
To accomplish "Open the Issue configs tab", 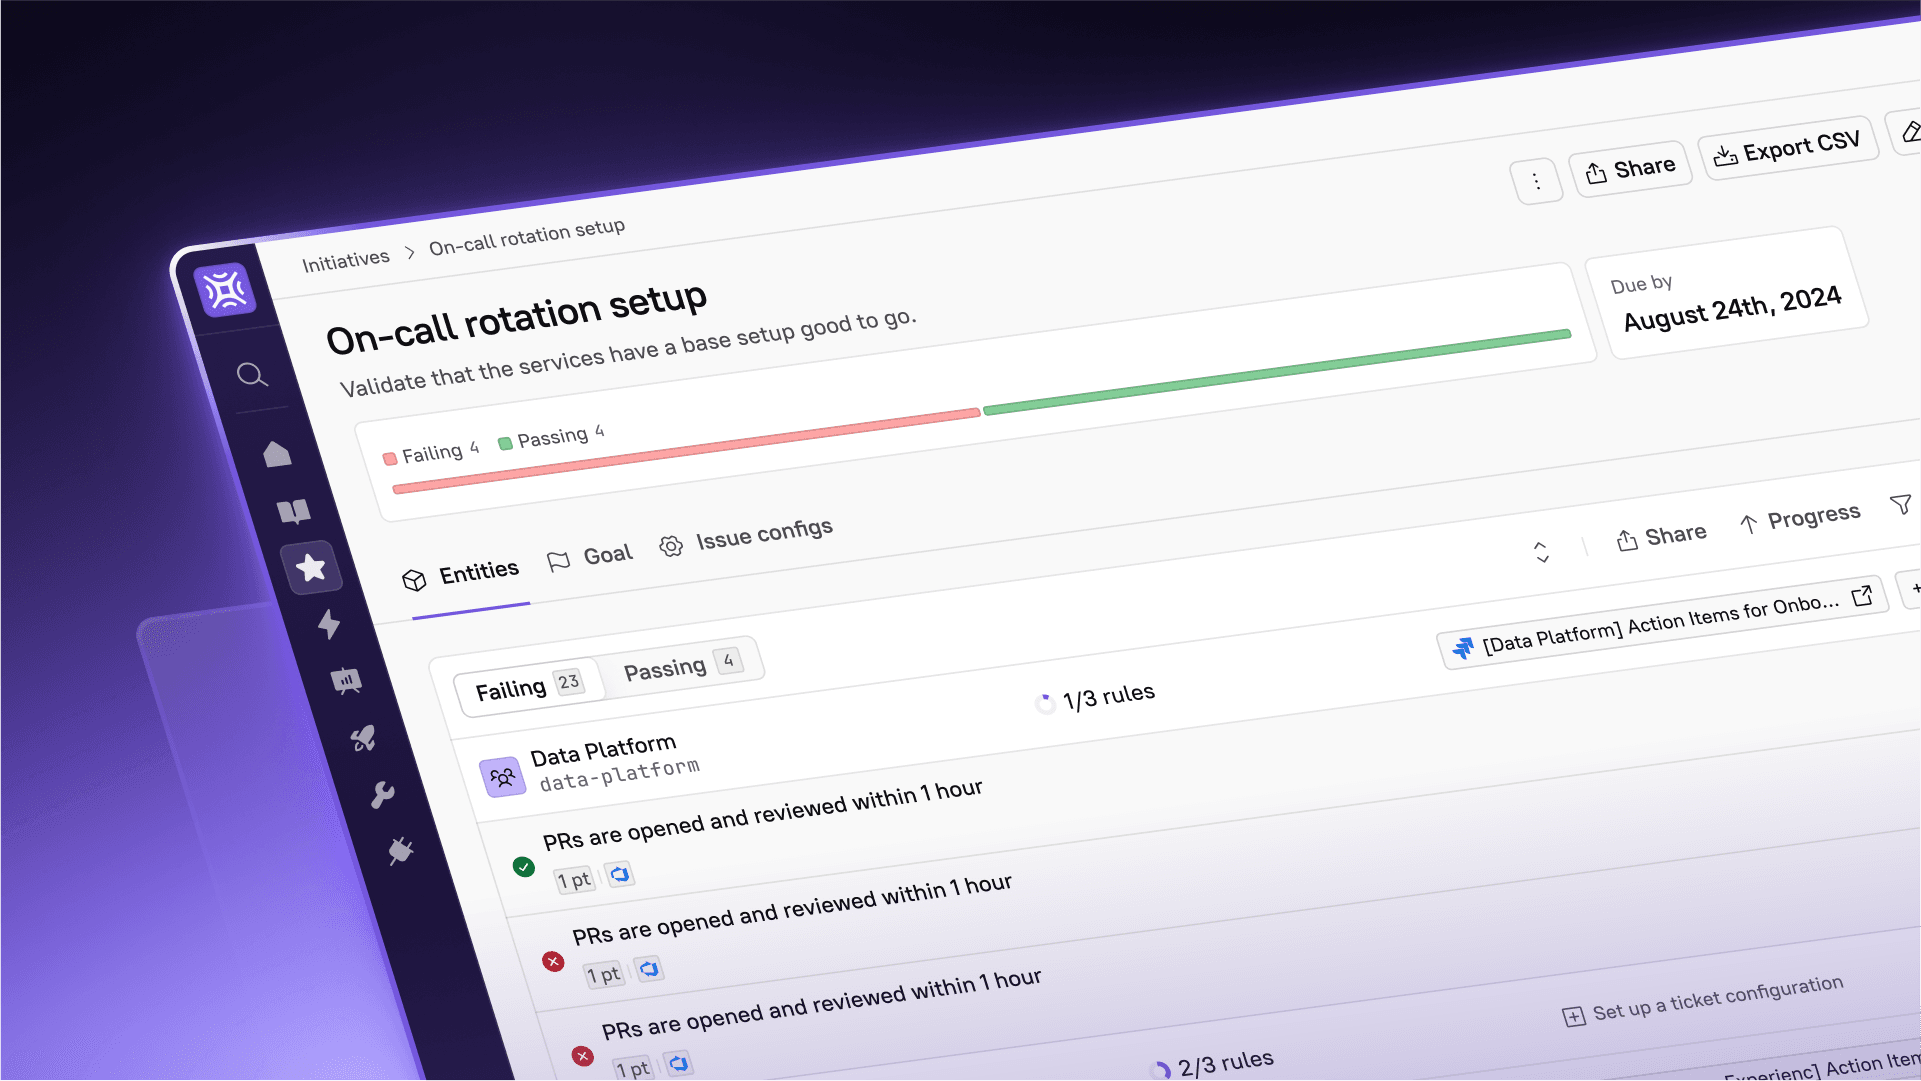I will click(x=746, y=536).
